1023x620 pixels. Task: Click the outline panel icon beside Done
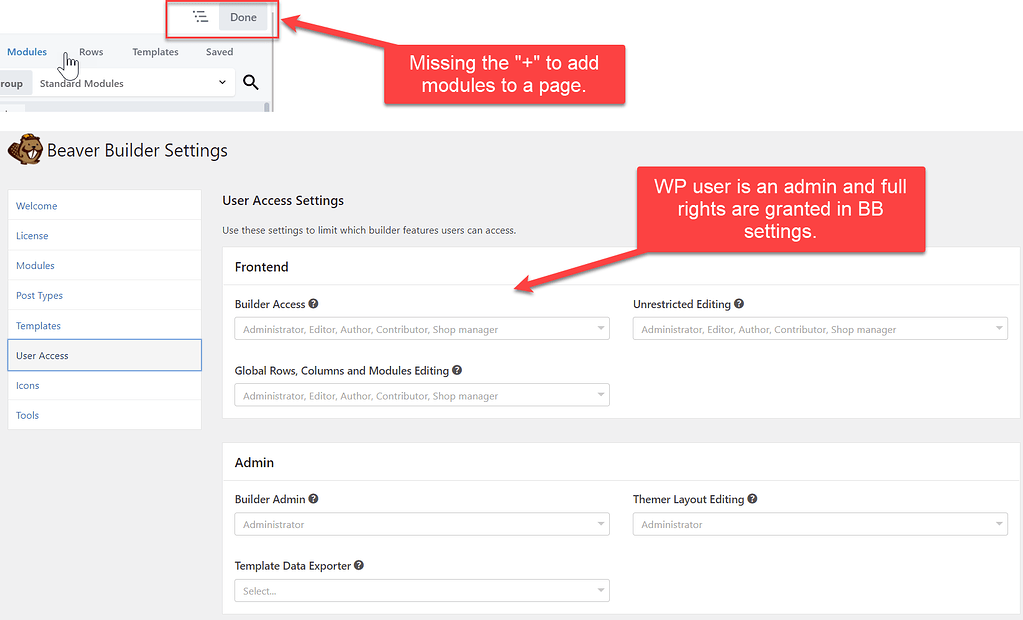(x=201, y=17)
